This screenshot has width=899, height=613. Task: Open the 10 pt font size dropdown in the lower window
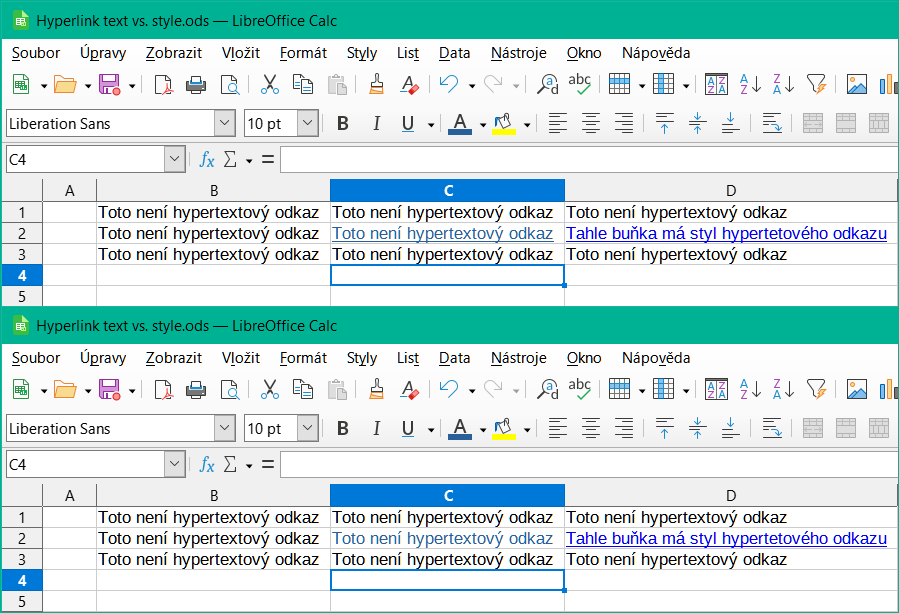(308, 429)
